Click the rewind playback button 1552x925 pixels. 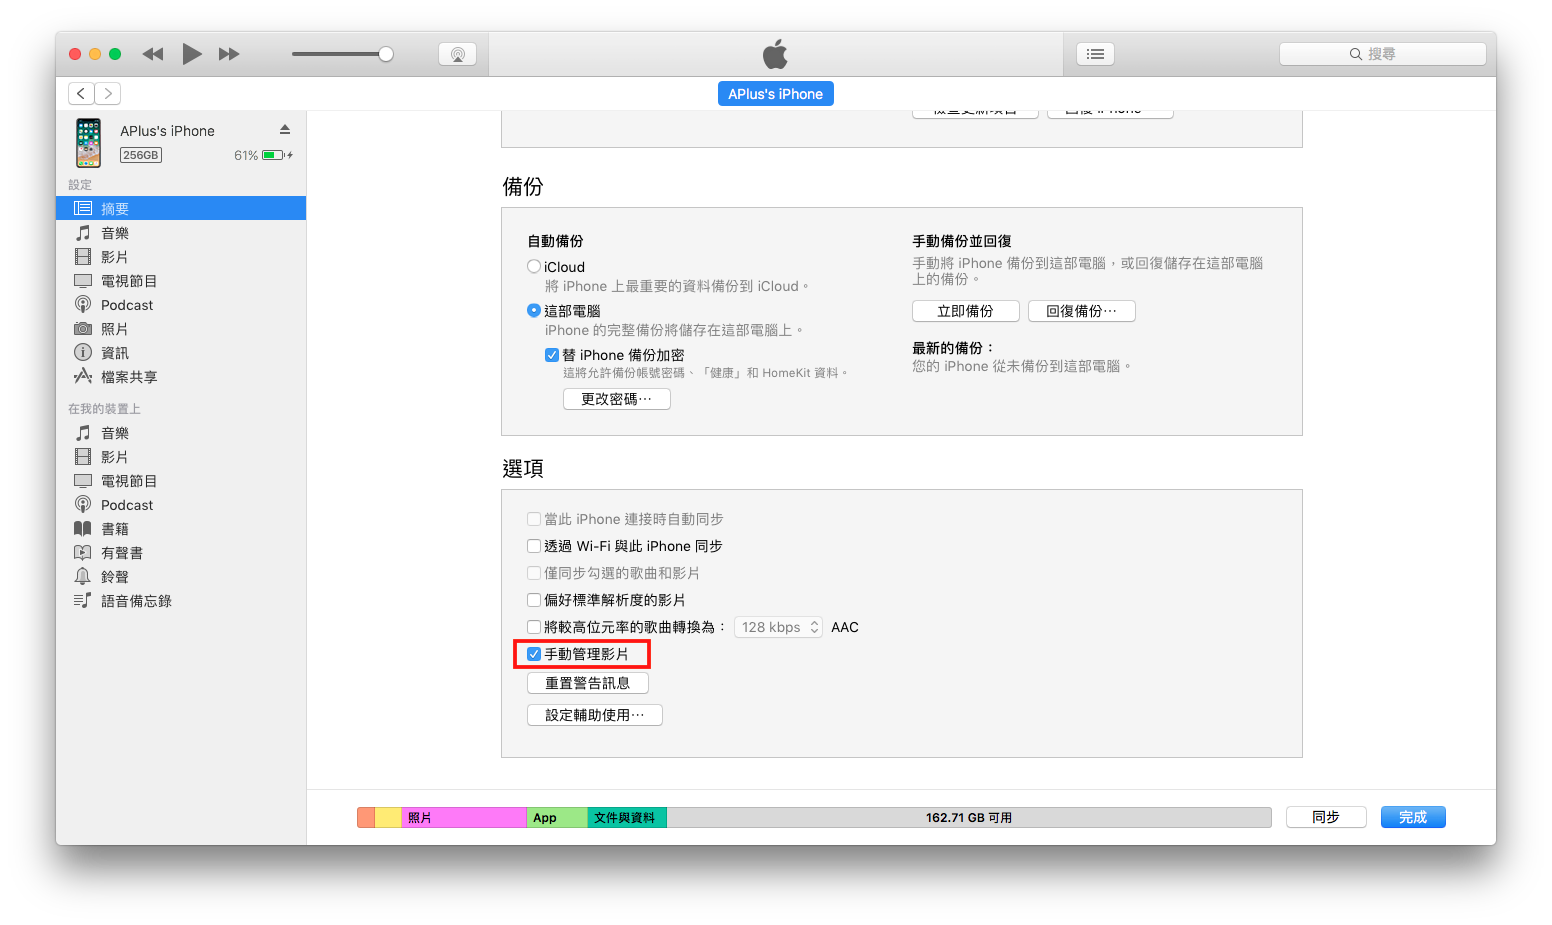click(152, 54)
